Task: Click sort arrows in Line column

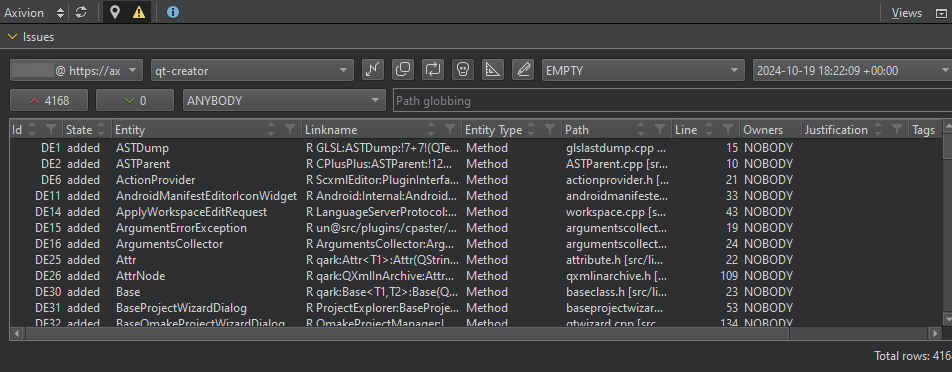Action: [x=709, y=129]
